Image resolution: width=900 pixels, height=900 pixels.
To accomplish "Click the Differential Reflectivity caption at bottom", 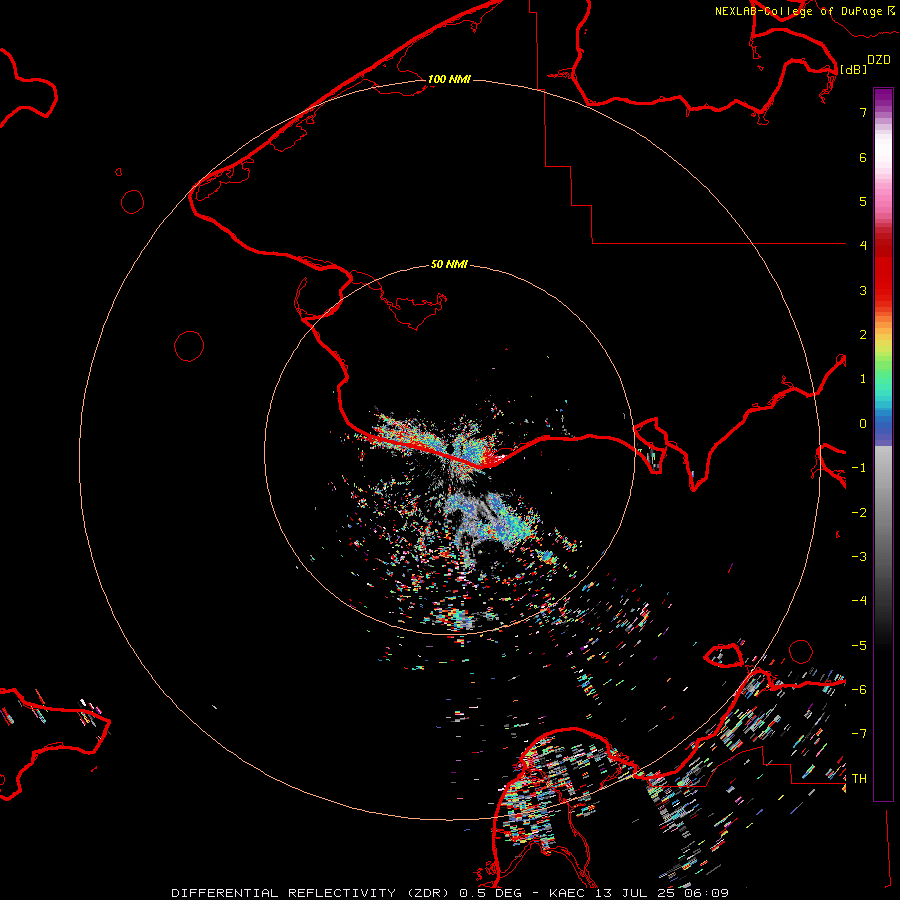I will point(450,893).
